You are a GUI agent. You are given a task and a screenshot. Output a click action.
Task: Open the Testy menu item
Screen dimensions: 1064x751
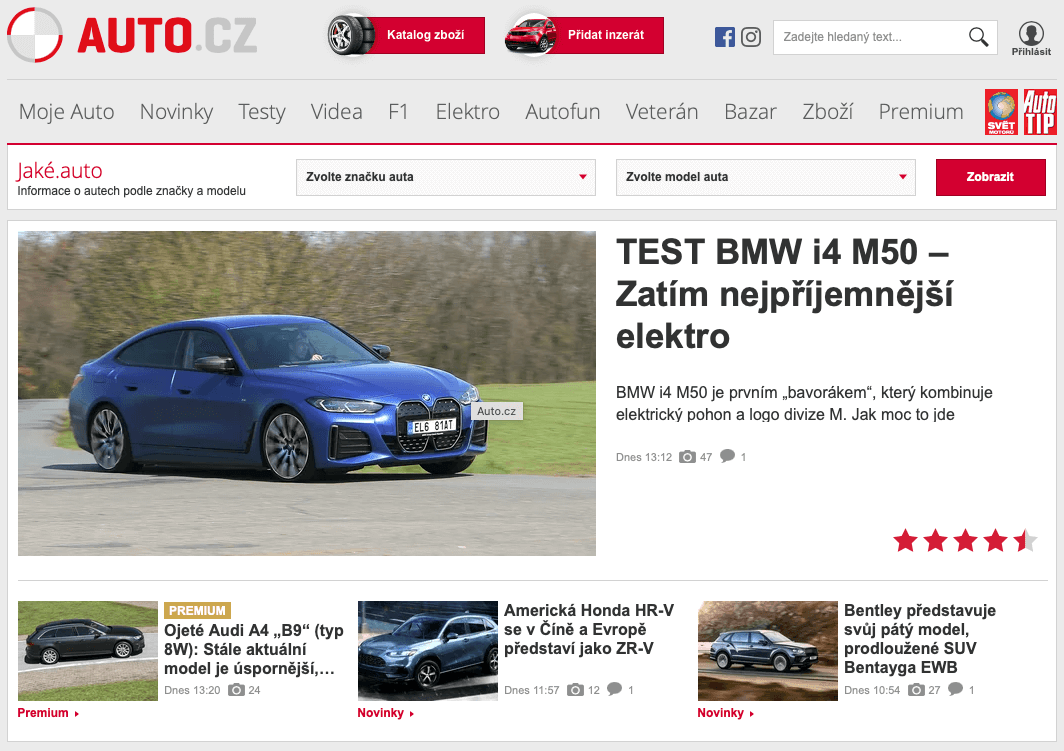coord(262,112)
